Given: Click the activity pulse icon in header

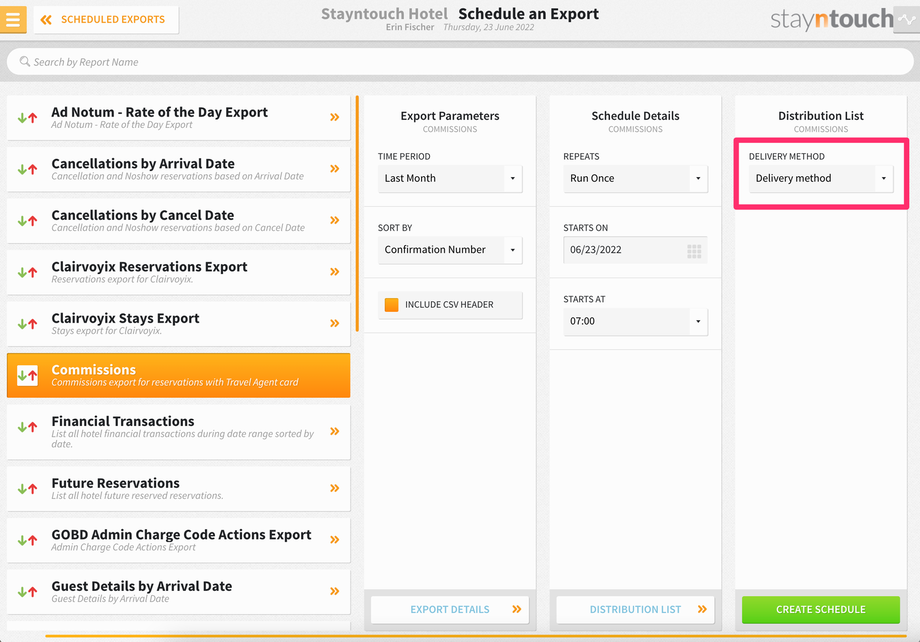Looking at the screenshot, I should pos(907,19).
